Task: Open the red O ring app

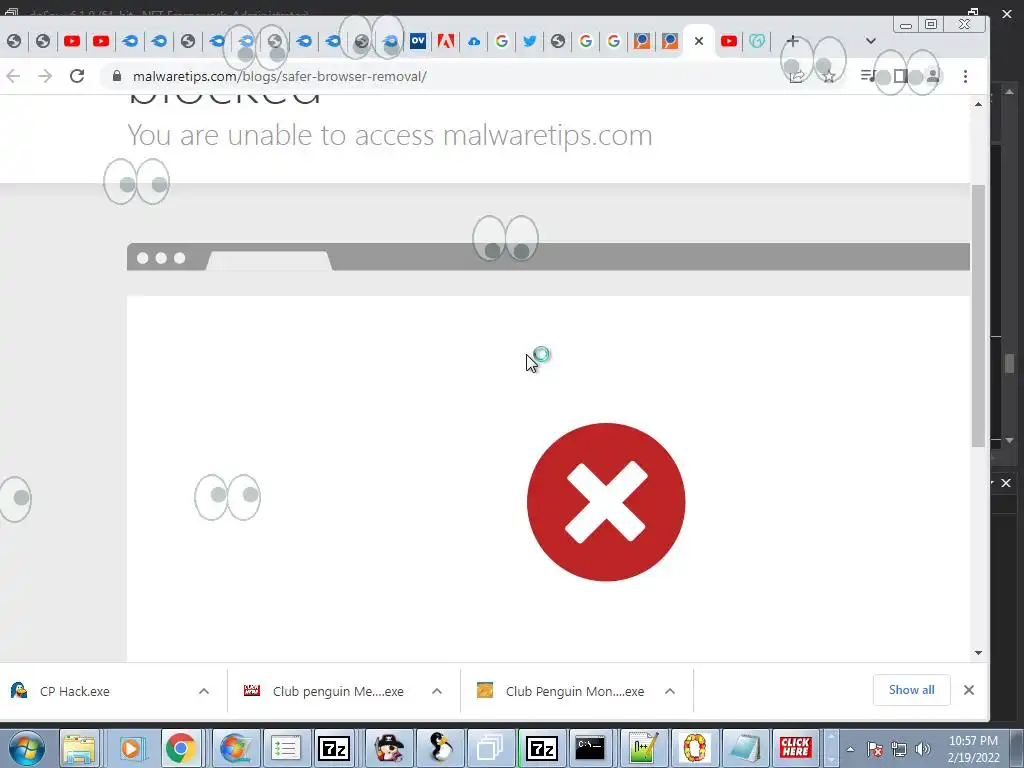Action: pyautogui.click(x=695, y=748)
